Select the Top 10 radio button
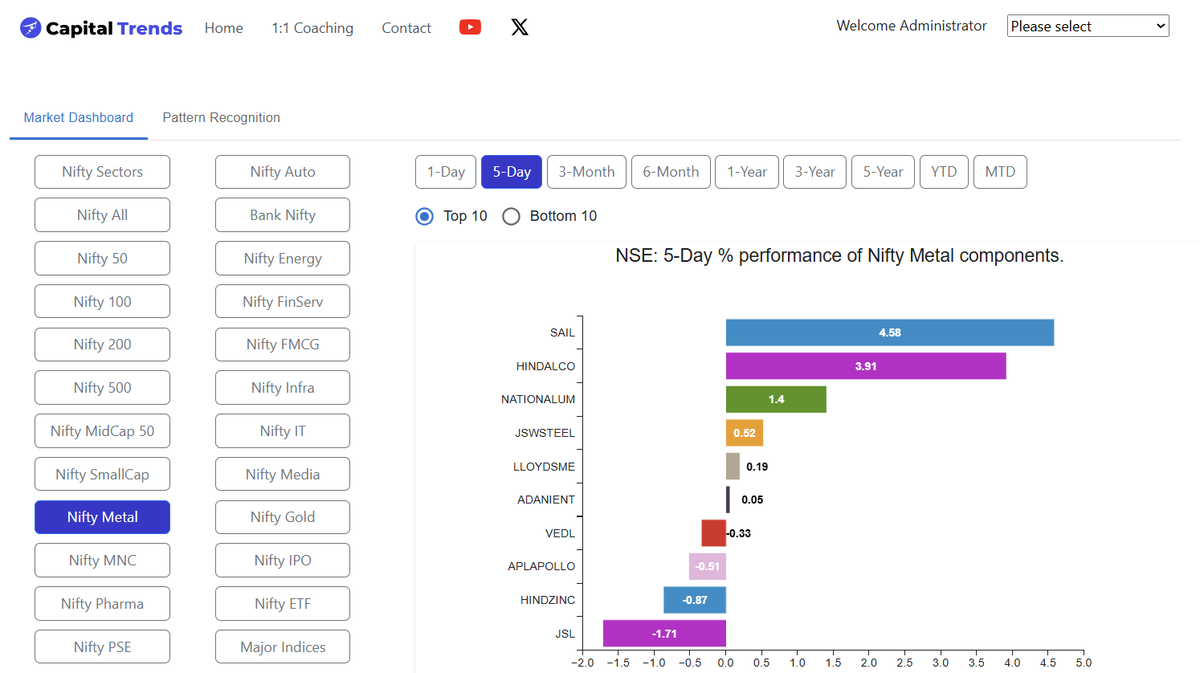Image resolution: width=1200 pixels, height=673 pixels. click(425, 216)
